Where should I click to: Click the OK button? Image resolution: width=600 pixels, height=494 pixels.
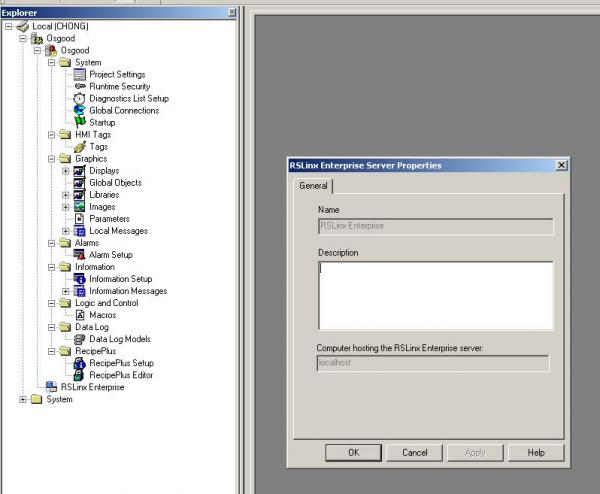[354, 453]
